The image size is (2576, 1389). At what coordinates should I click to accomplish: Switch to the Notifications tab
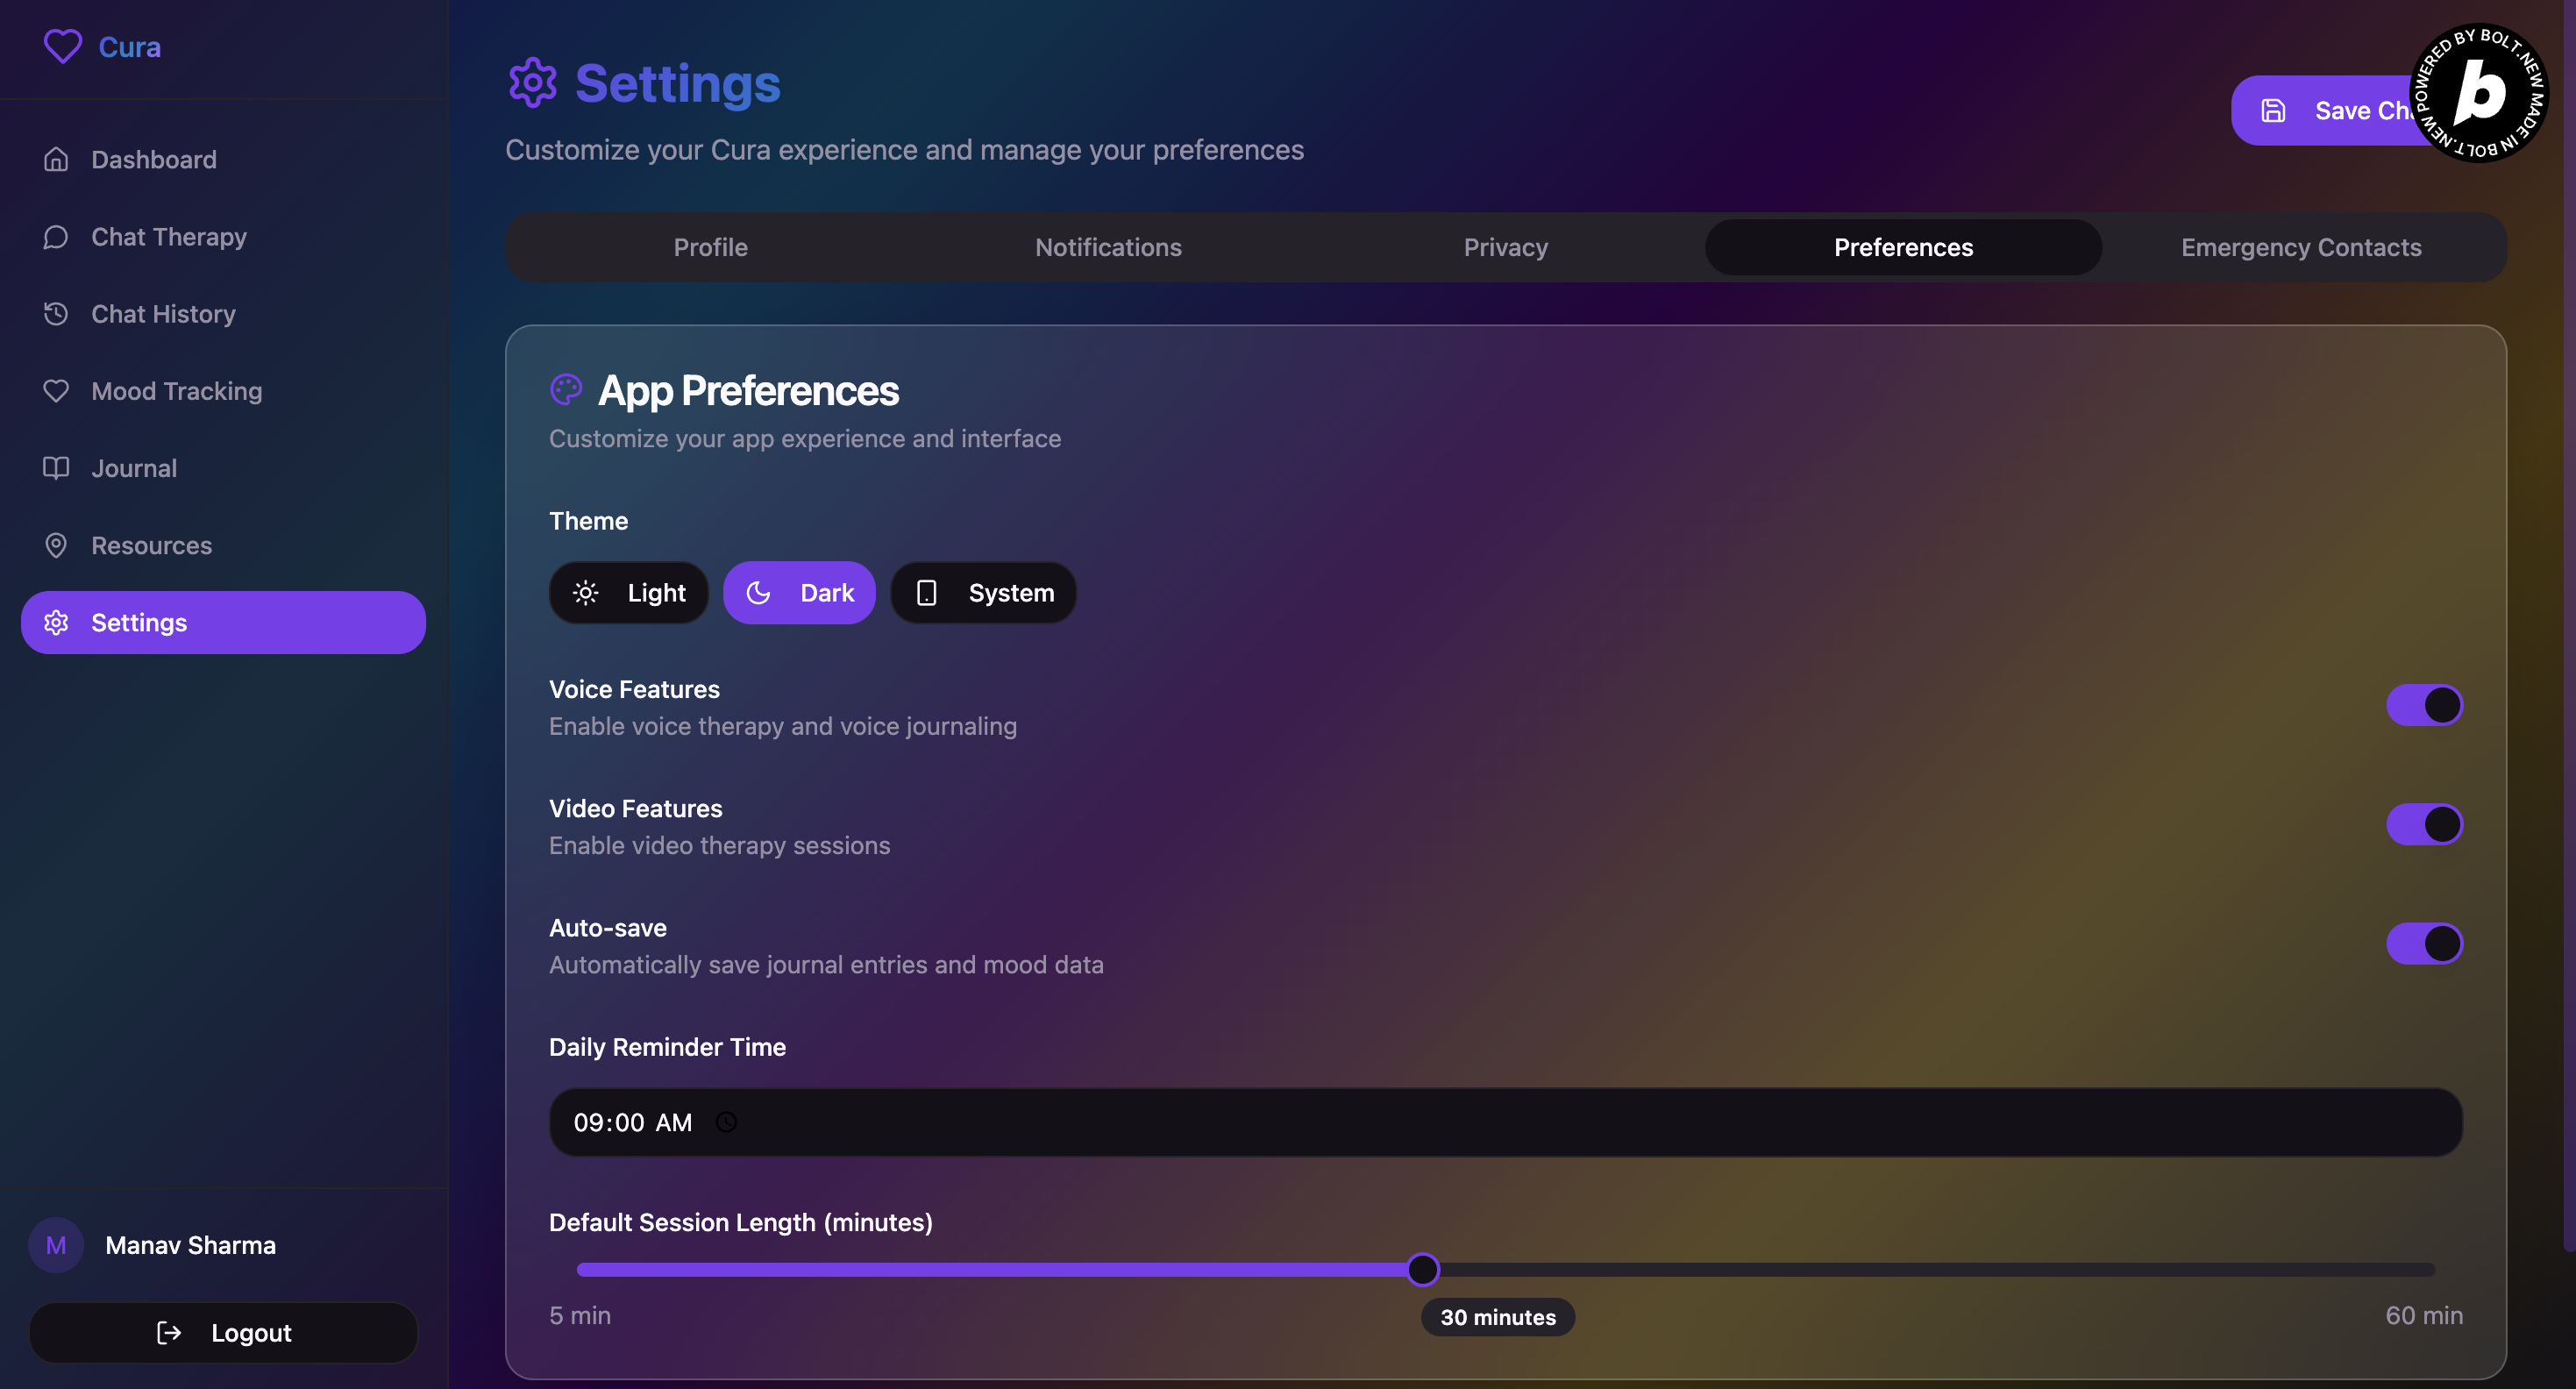(x=1108, y=247)
